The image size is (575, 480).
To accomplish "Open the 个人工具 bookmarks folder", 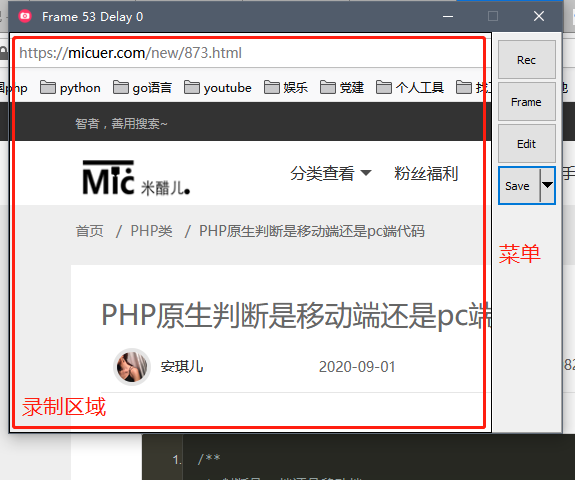I will click(410, 88).
